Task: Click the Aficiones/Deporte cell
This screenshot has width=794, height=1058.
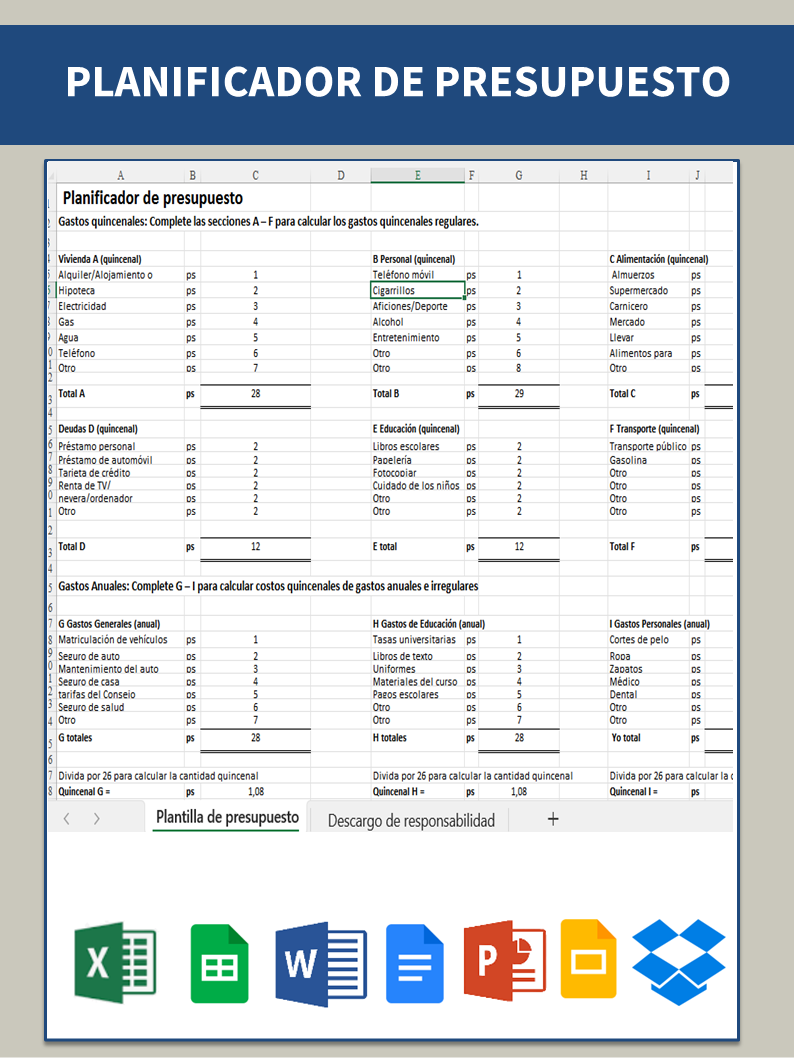Action: [418, 306]
